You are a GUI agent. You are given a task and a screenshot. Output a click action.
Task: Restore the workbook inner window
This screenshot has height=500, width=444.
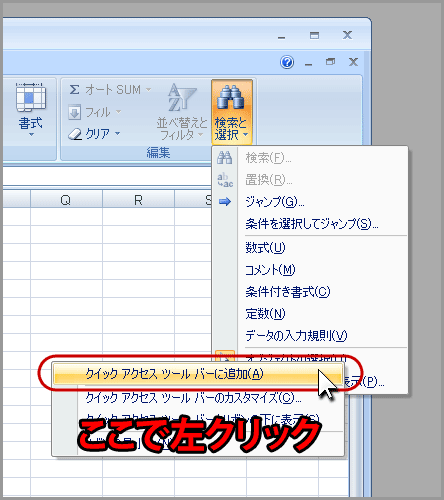[x=331, y=62]
